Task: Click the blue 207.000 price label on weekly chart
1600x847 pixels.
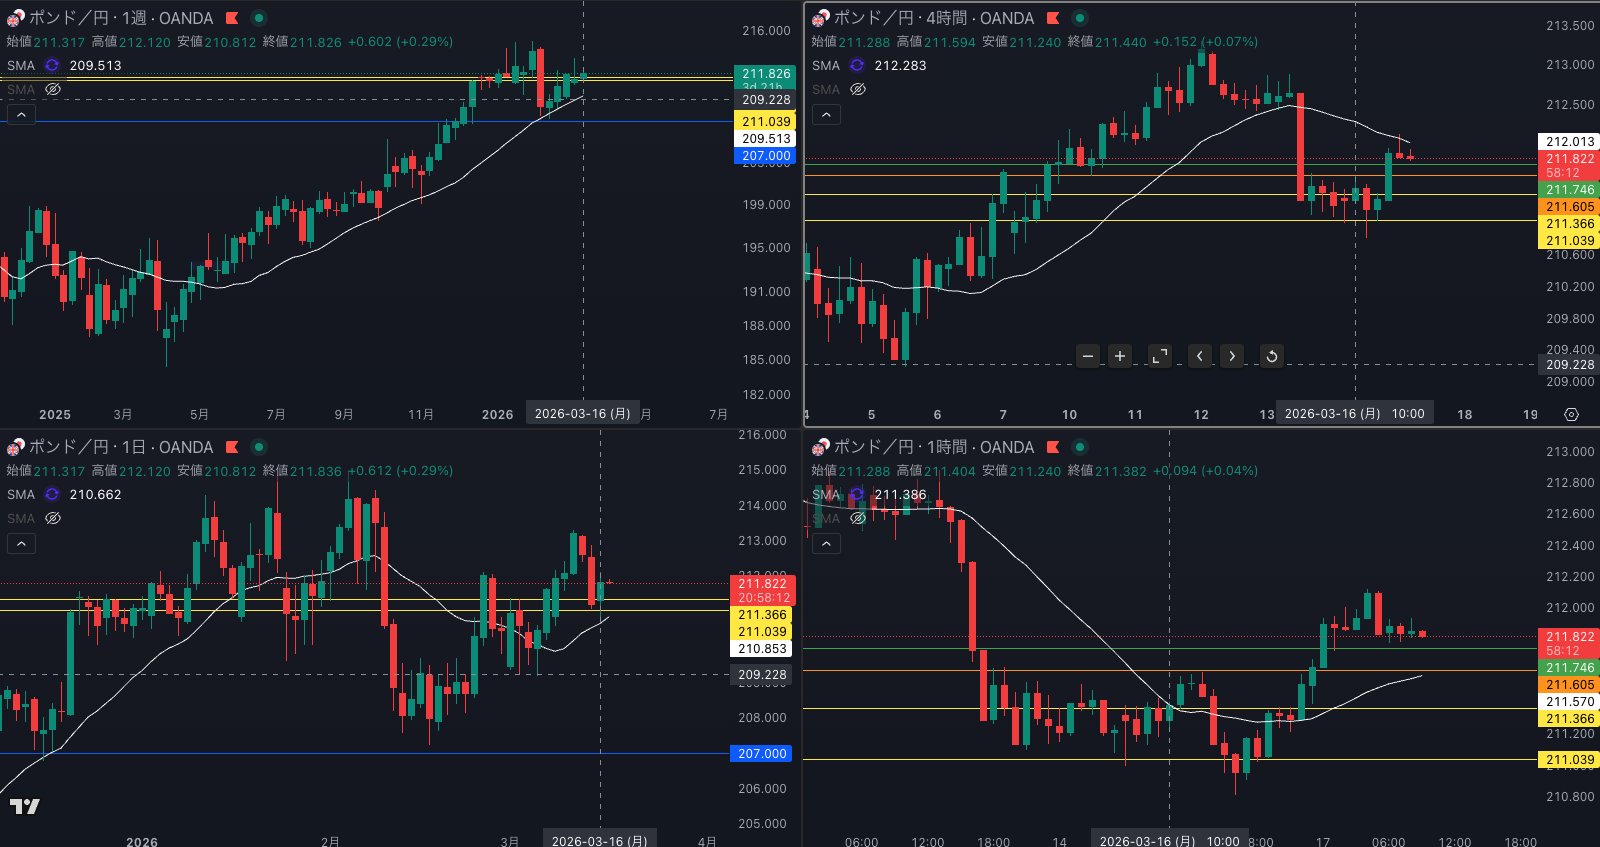Action: point(766,156)
